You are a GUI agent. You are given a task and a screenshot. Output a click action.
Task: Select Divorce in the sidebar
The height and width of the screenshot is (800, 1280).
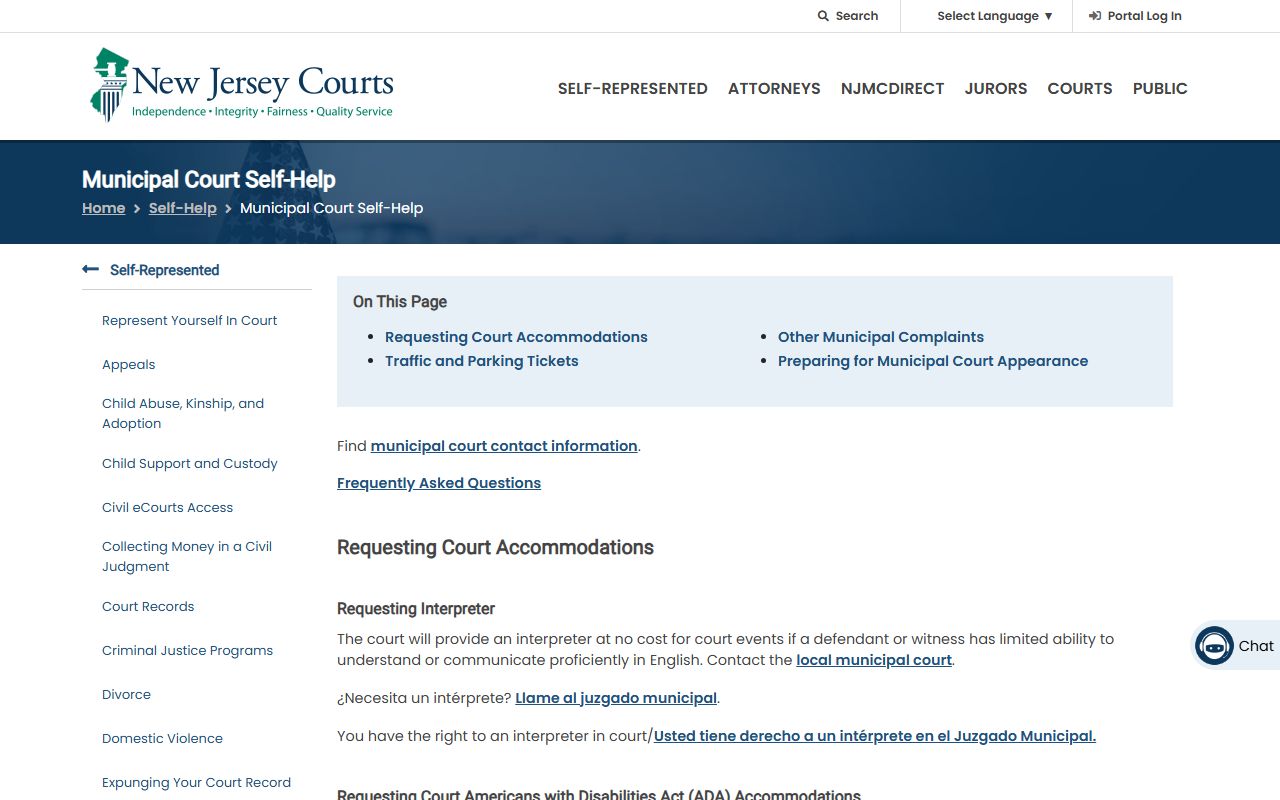click(x=127, y=695)
